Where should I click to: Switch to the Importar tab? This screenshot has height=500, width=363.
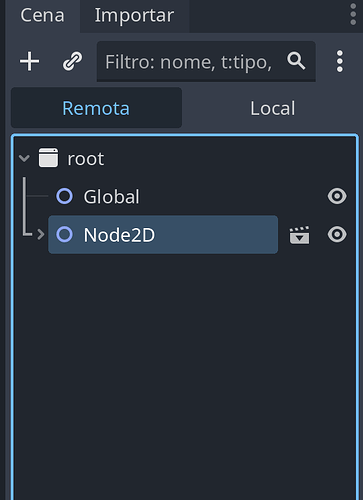tap(134, 16)
